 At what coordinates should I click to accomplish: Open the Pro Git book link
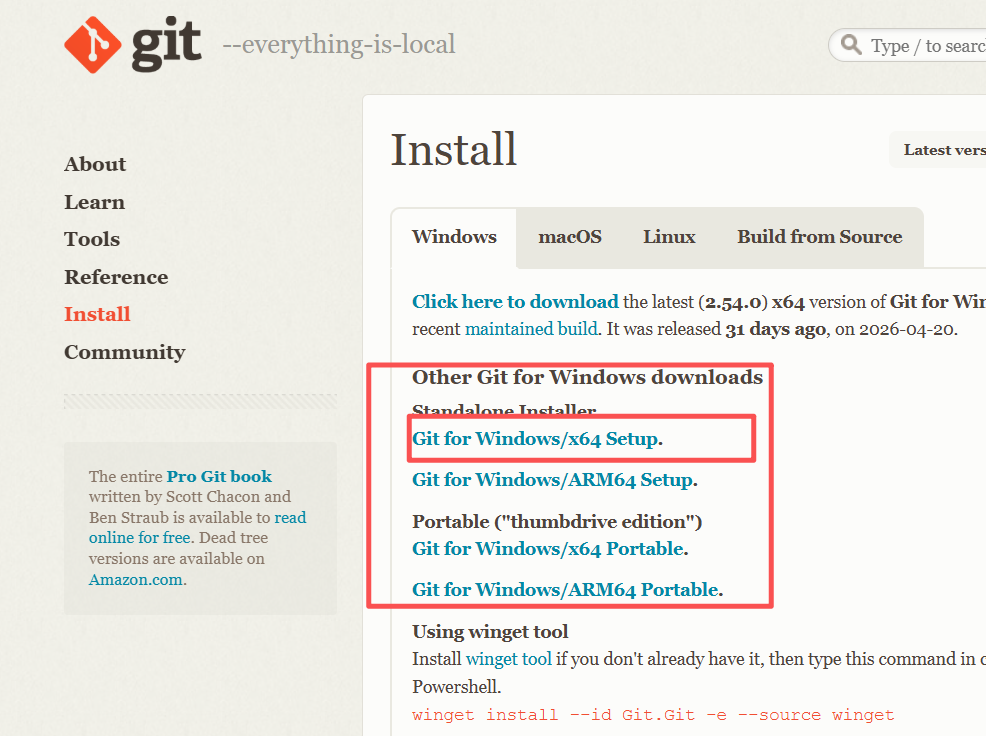(x=219, y=476)
